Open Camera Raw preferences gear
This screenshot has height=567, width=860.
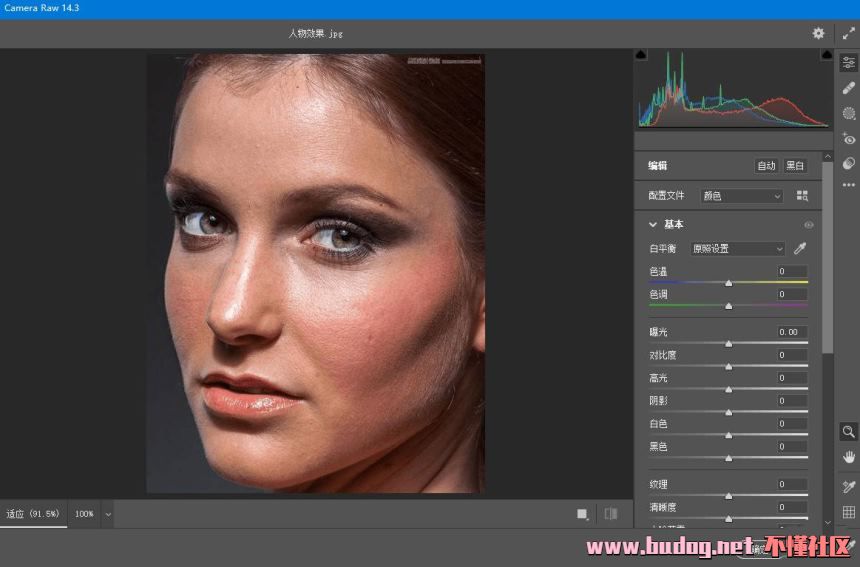[x=819, y=33]
